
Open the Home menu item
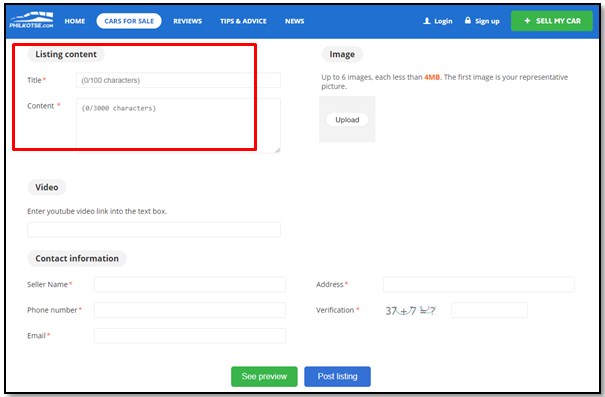click(75, 21)
